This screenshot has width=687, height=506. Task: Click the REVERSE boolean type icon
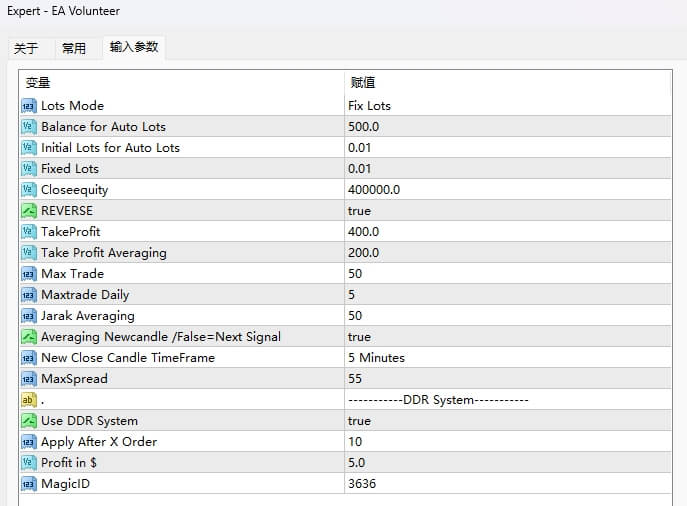pos(28,211)
